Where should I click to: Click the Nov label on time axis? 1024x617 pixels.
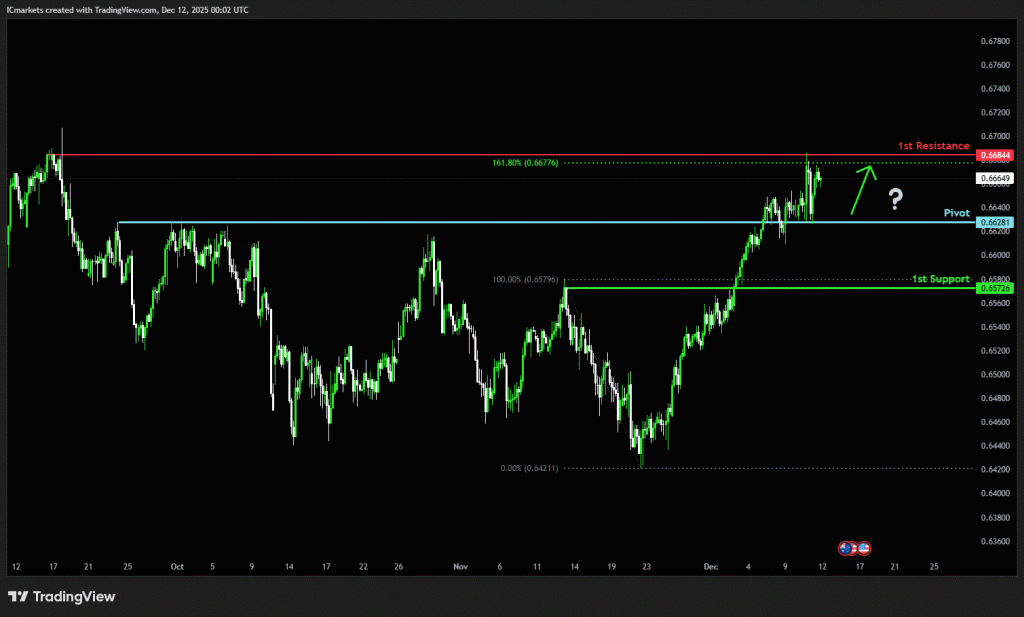460,566
